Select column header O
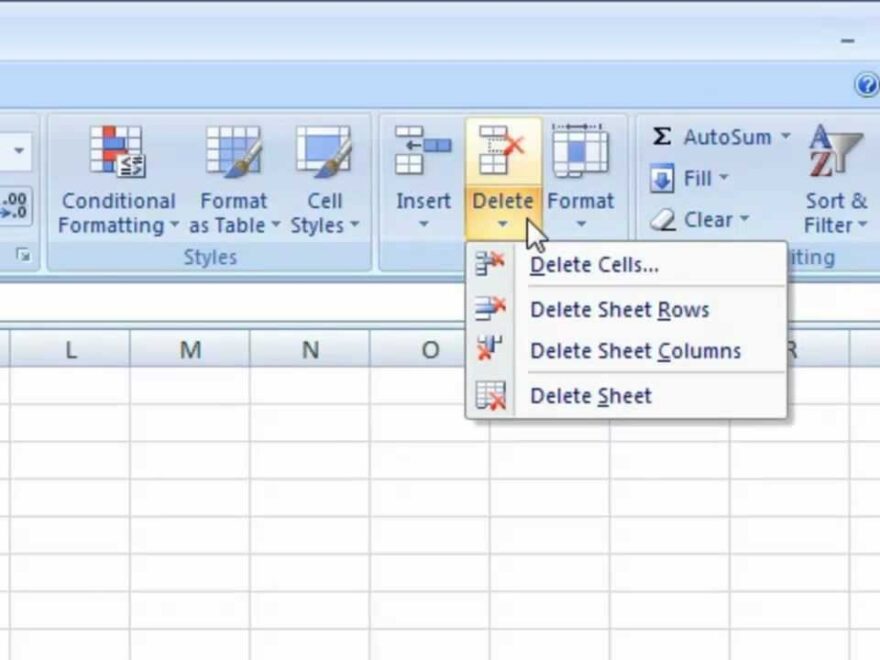This screenshot has height=660, width=880. coord(429,350)
